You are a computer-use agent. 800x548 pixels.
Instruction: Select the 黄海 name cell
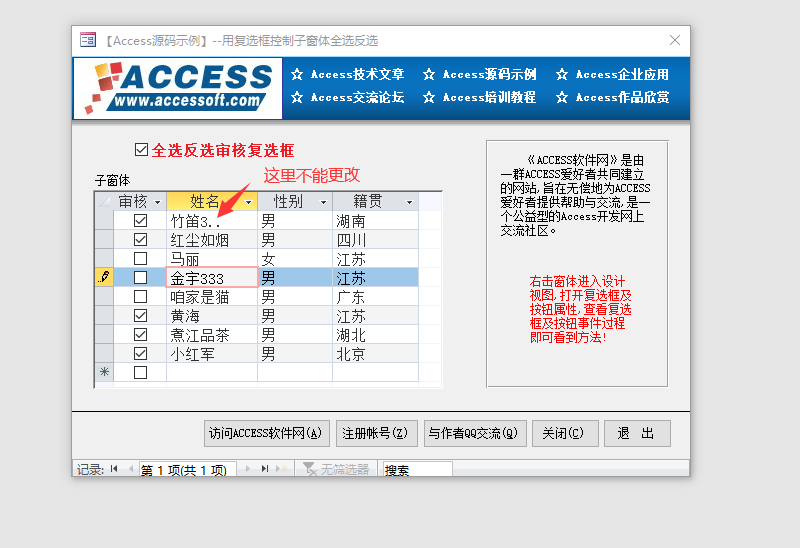[212, 315]
